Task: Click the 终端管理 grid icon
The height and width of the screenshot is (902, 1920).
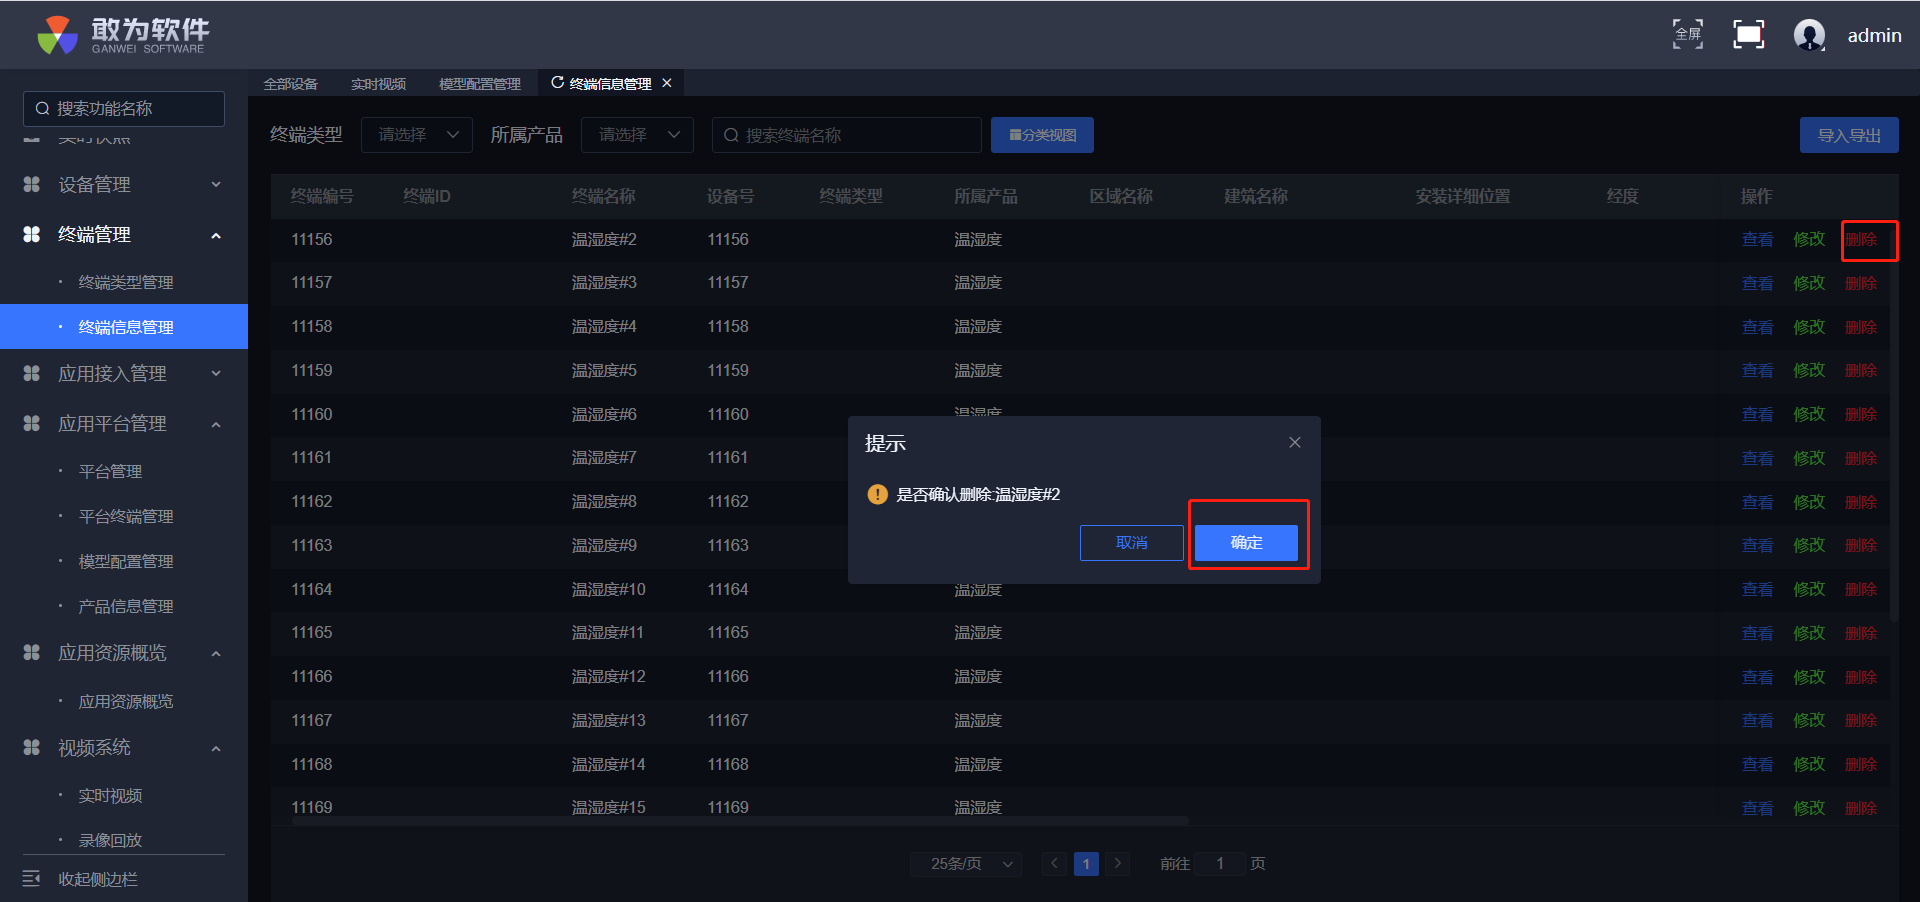Action: (32, 234)
